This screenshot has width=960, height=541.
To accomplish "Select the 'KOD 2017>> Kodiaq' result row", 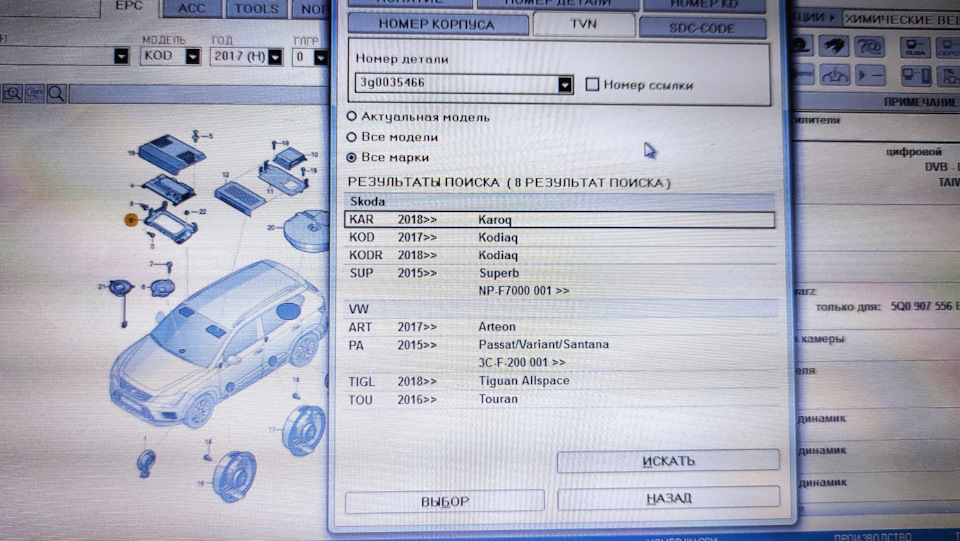I will (x=560, y=237).
